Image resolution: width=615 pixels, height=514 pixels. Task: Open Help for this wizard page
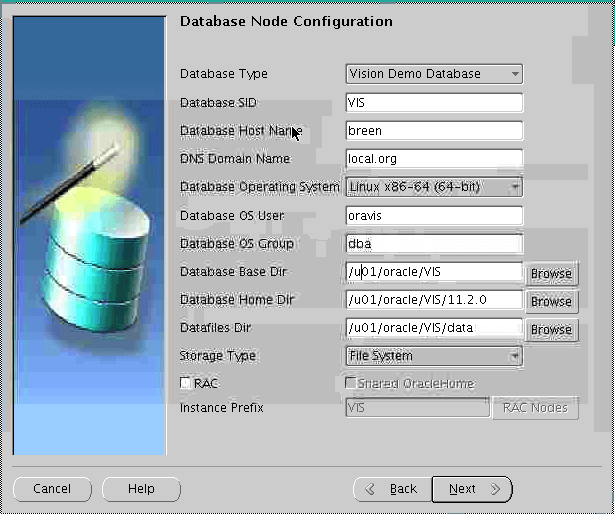141,489
